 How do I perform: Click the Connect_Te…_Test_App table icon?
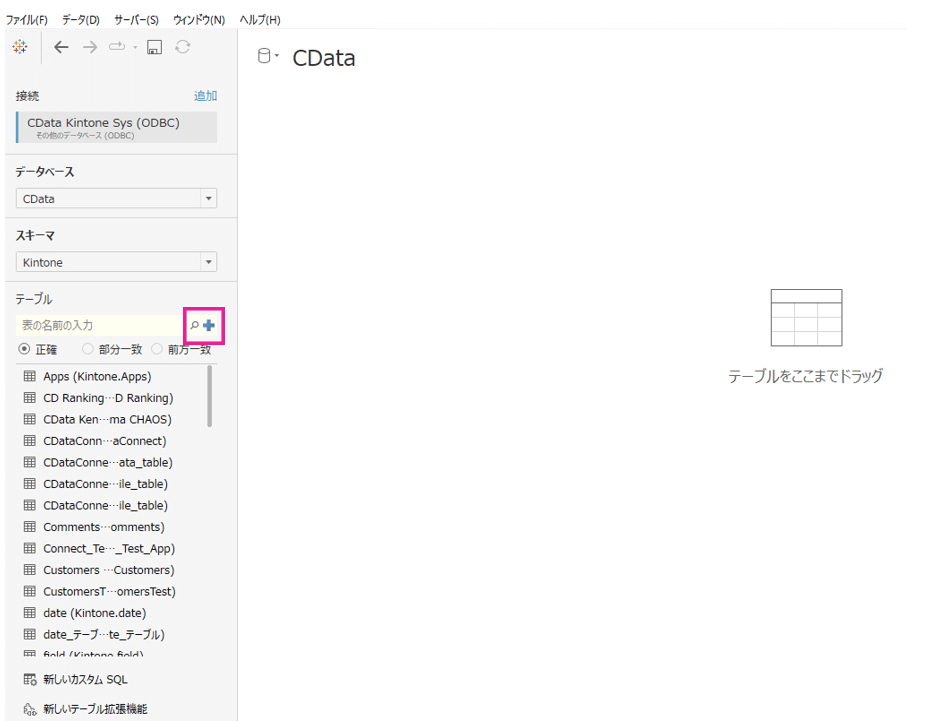(x=30, y=548)
